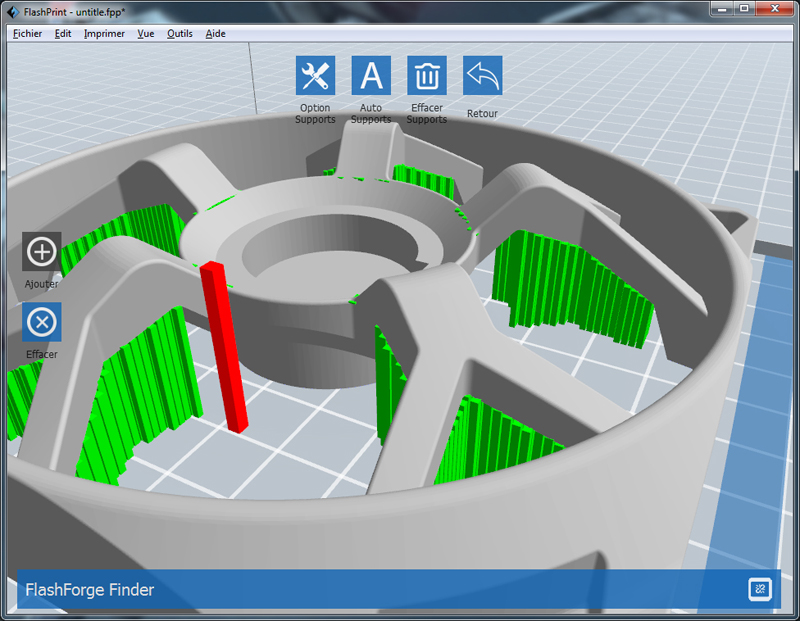The image size is (800, 621).
Task: Select the Effacer X tool
Action: click(x=41, y=322)
